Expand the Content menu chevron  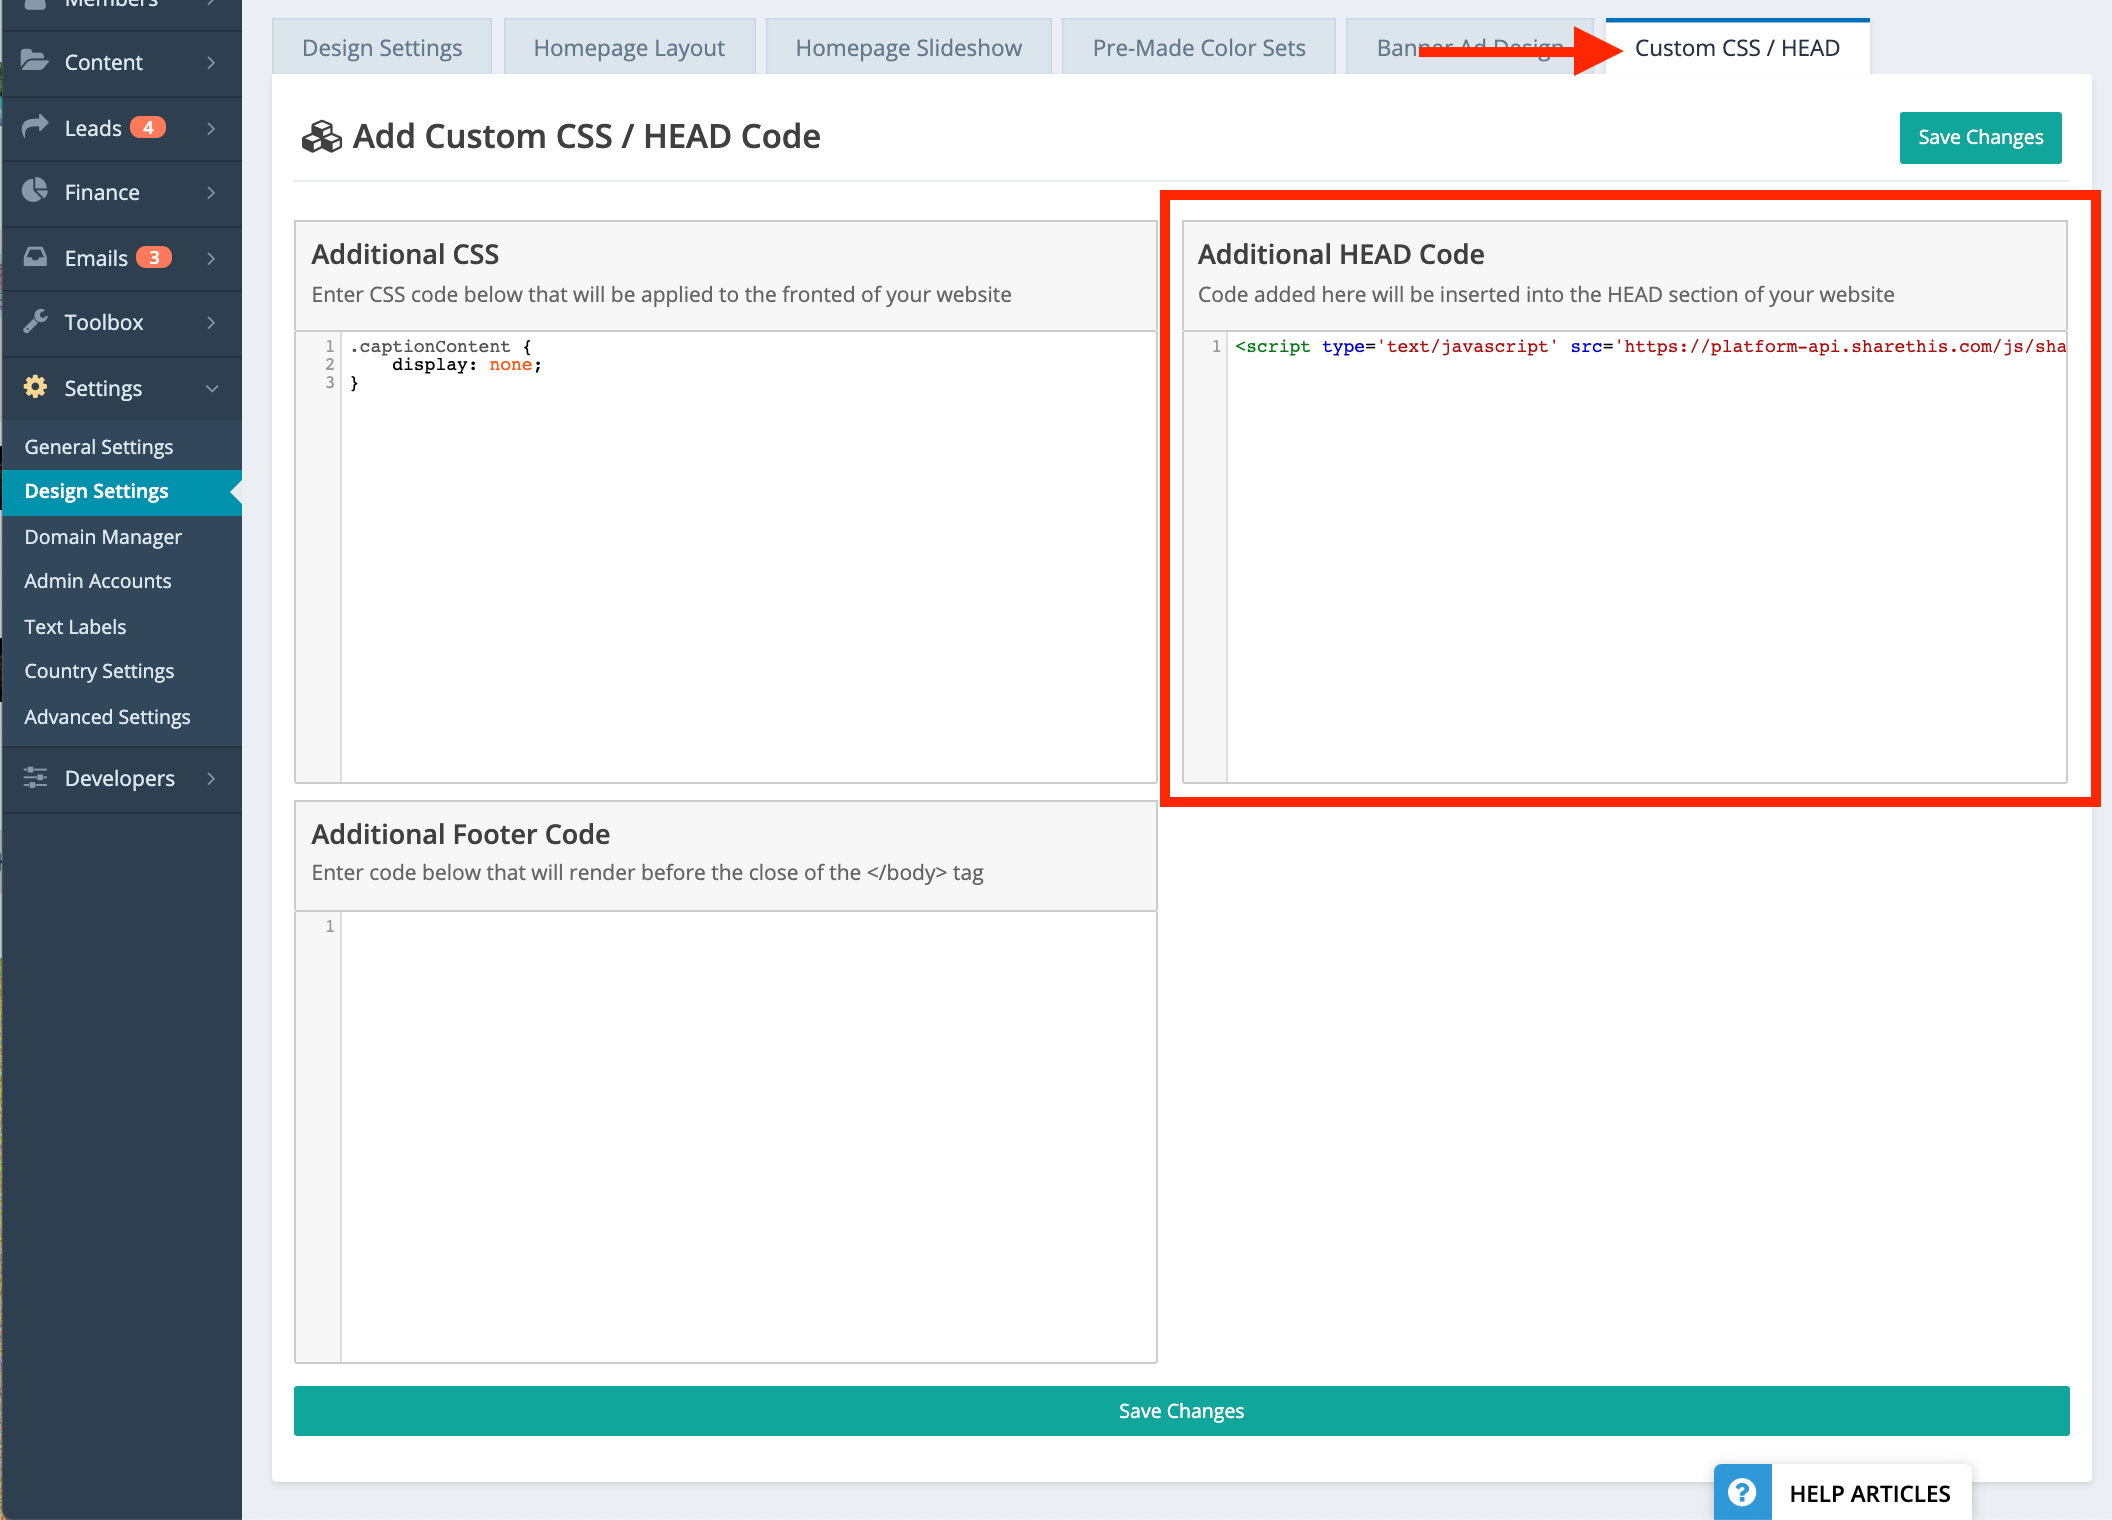coord(211,62)
